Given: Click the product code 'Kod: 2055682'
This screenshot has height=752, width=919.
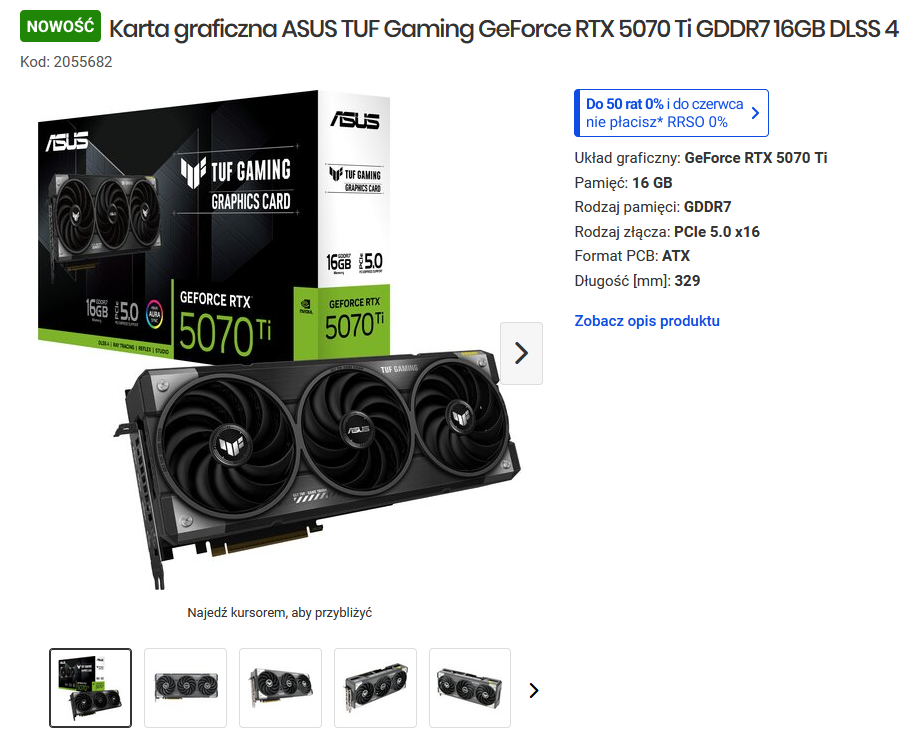Looking at the screenshot, I should (66, 62).
